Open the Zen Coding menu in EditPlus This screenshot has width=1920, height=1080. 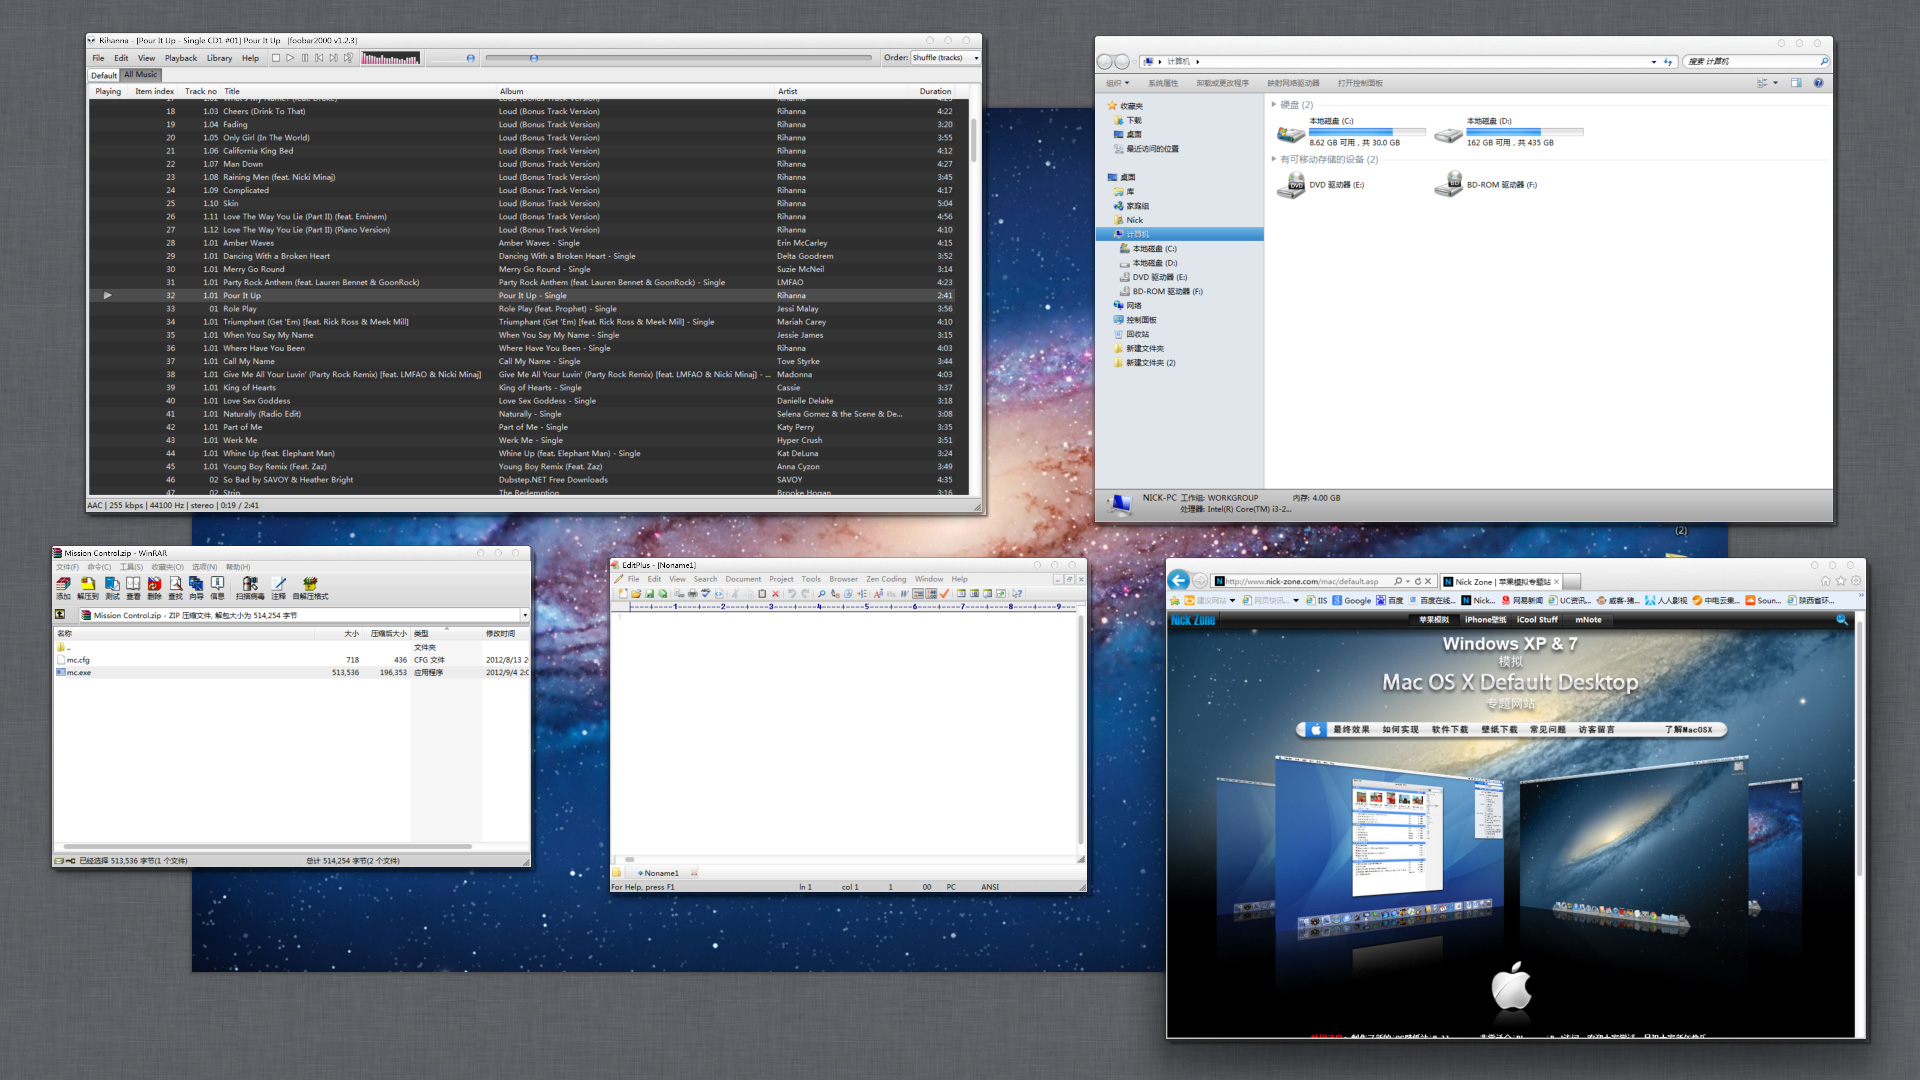[886, 579]
